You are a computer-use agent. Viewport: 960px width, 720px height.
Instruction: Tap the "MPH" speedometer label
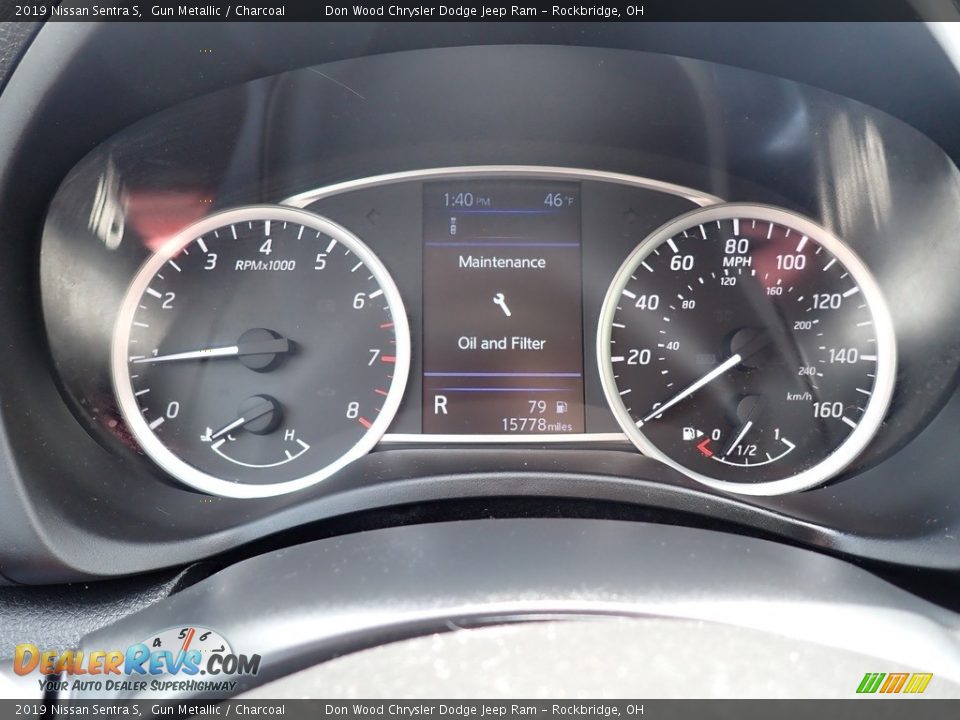pos(737,262)
